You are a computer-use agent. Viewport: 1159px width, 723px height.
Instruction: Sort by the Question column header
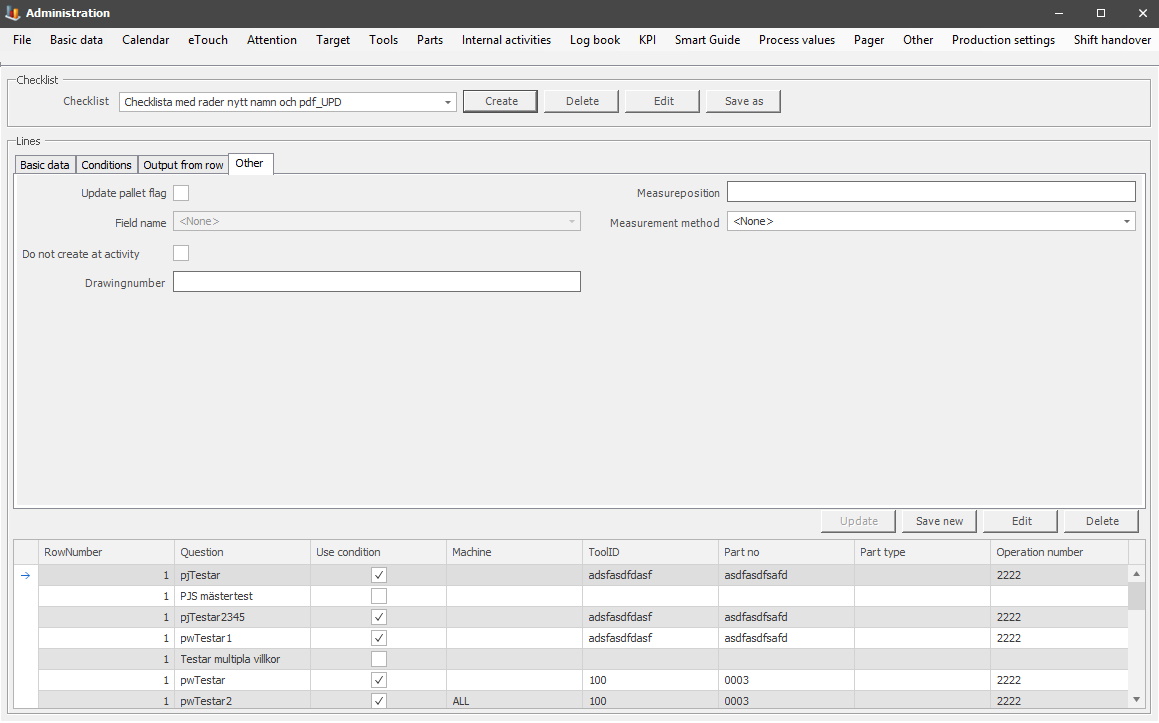tap(241, 552)
